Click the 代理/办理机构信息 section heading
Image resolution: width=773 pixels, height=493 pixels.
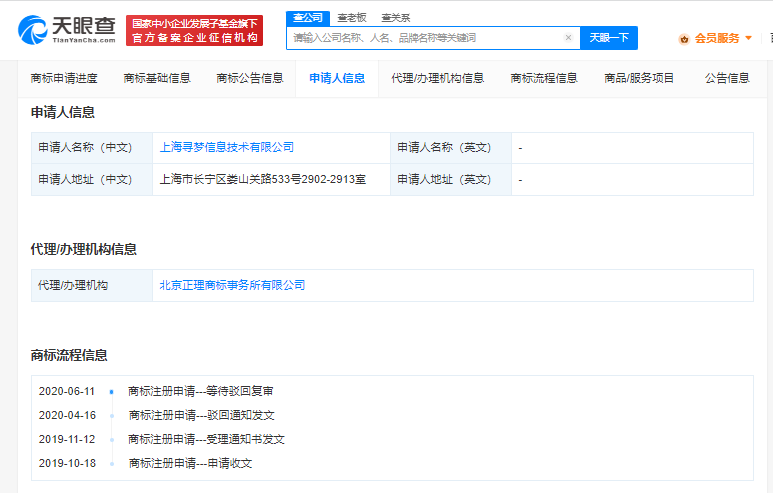(84, 249)
